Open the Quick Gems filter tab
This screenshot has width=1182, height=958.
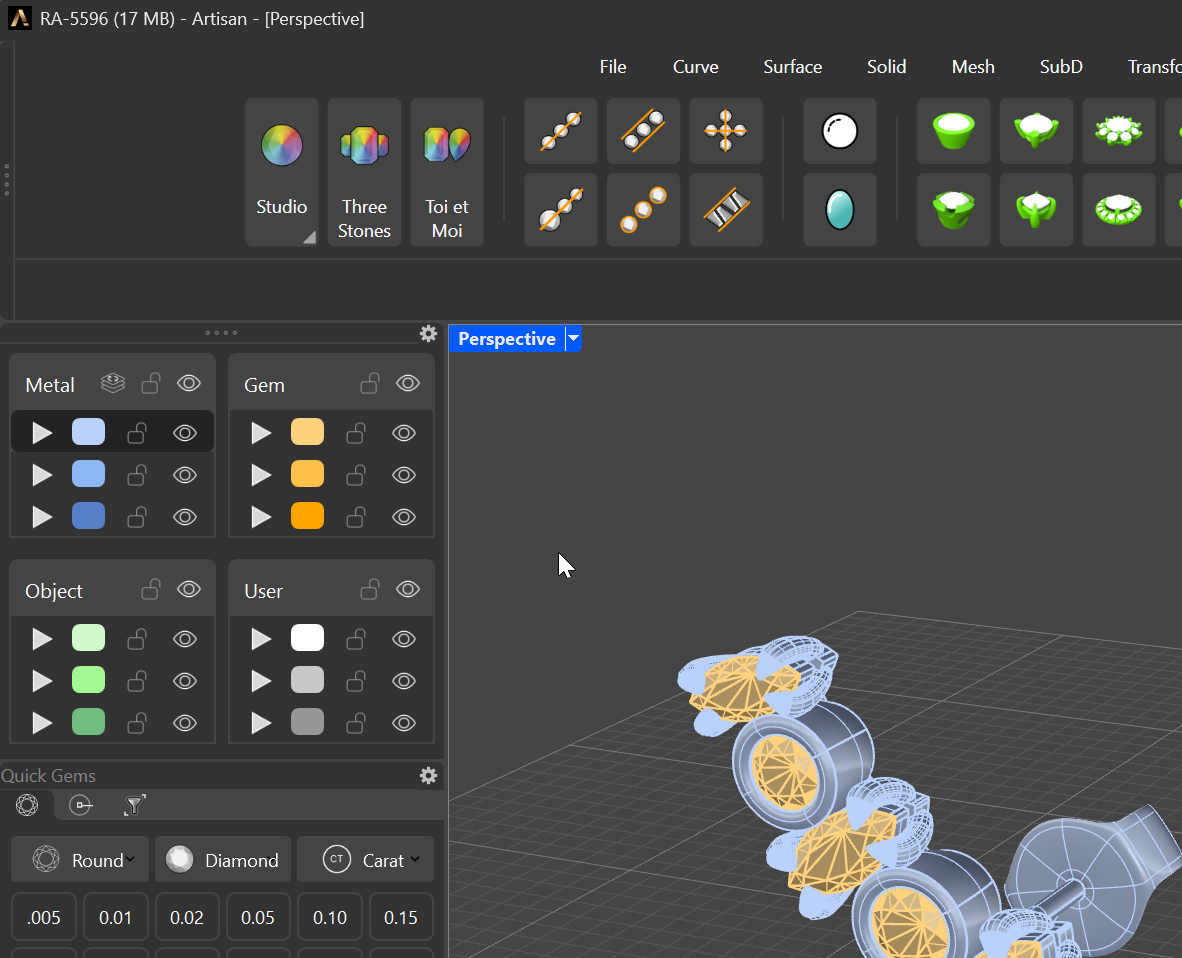click(134, 805)
